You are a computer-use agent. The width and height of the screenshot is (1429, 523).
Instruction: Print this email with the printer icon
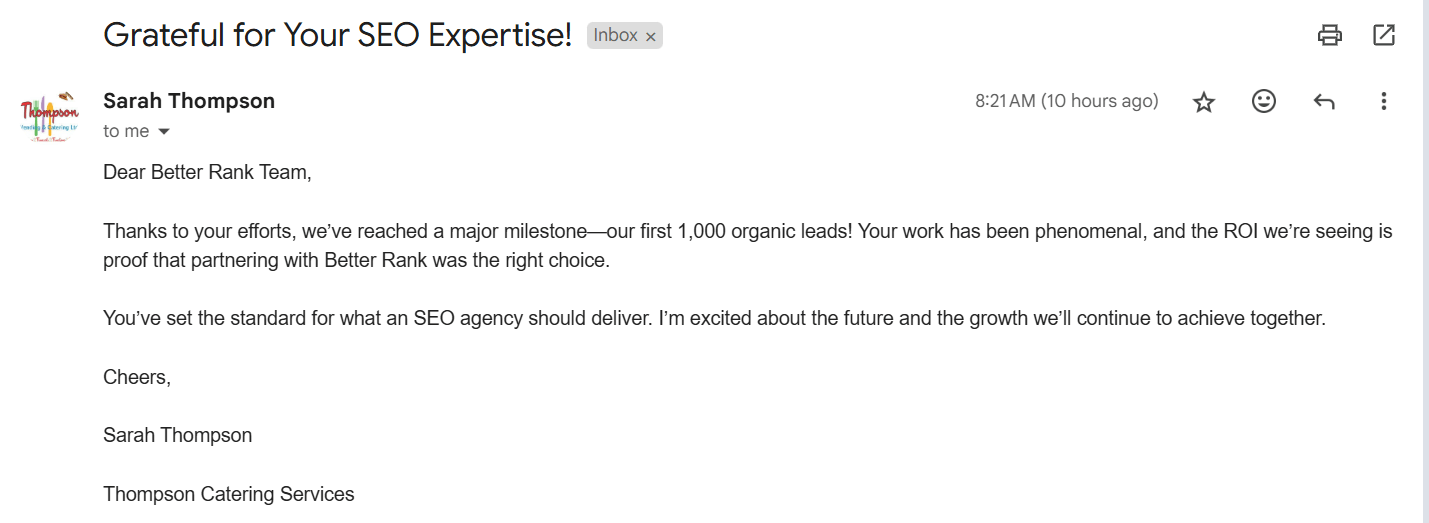tap(1329, 36)
